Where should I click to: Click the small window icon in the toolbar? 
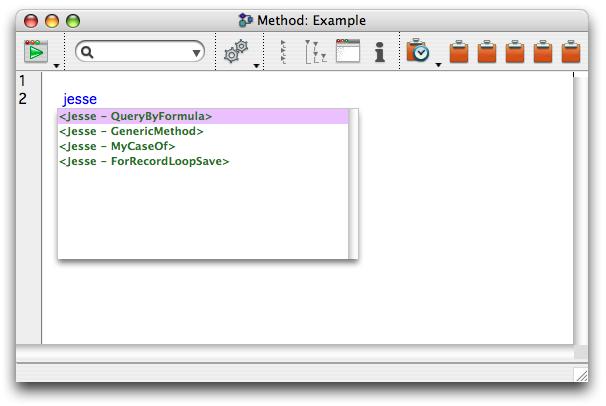click(347, 52)
